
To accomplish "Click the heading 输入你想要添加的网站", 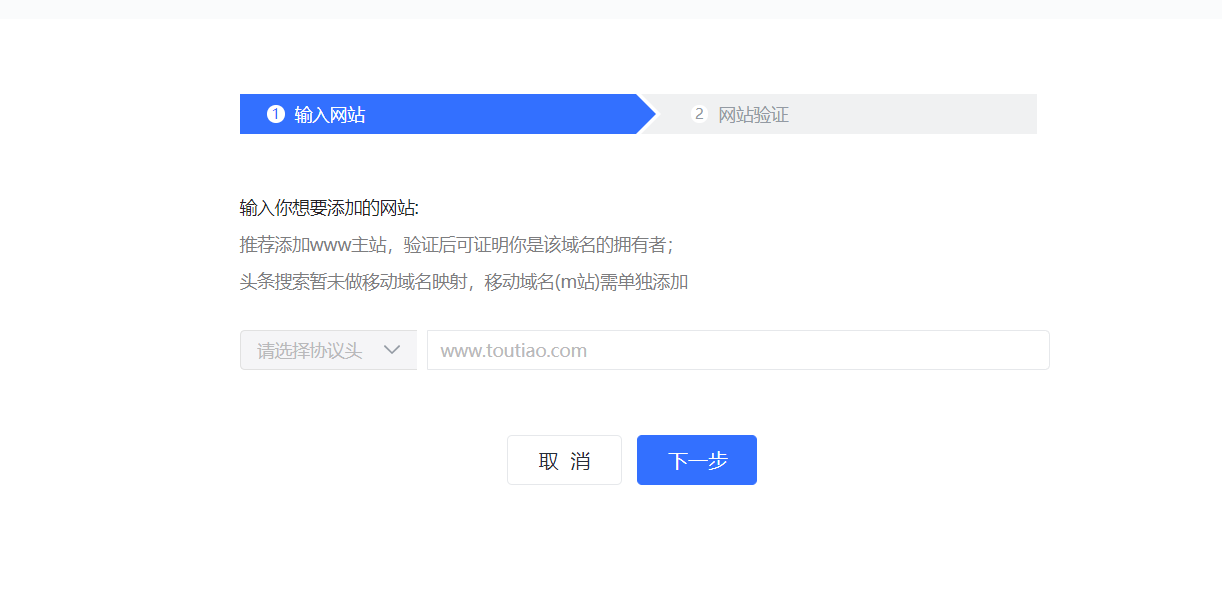I will pyautogui.click(x=329, y=208).
